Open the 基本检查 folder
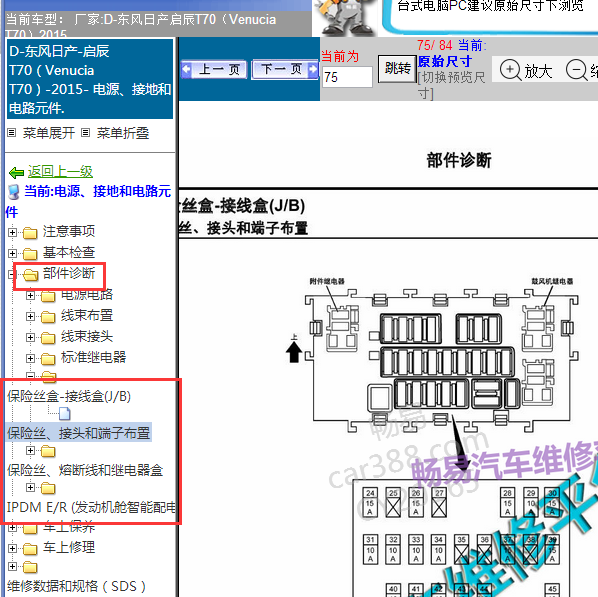Screen dimensions: 598x597 click(x=69, y=252)
